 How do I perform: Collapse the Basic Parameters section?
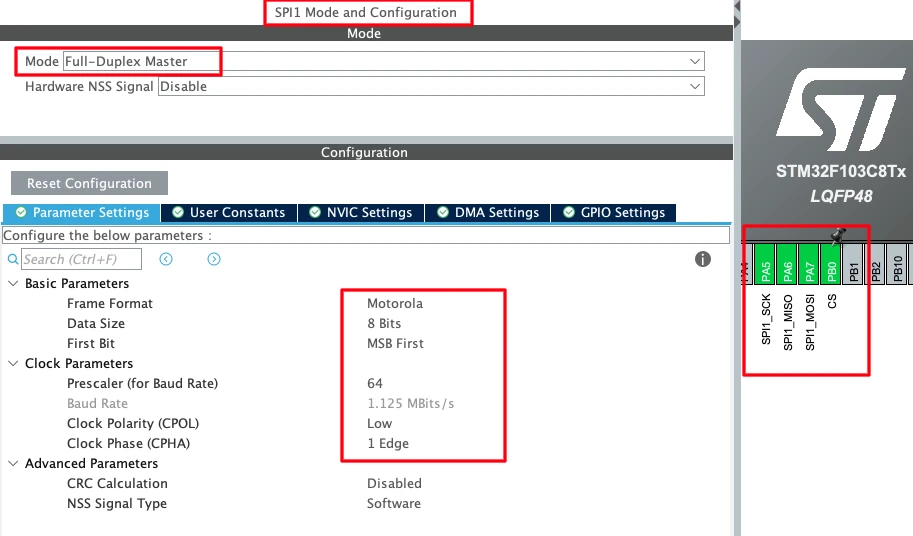click(13, 284)
